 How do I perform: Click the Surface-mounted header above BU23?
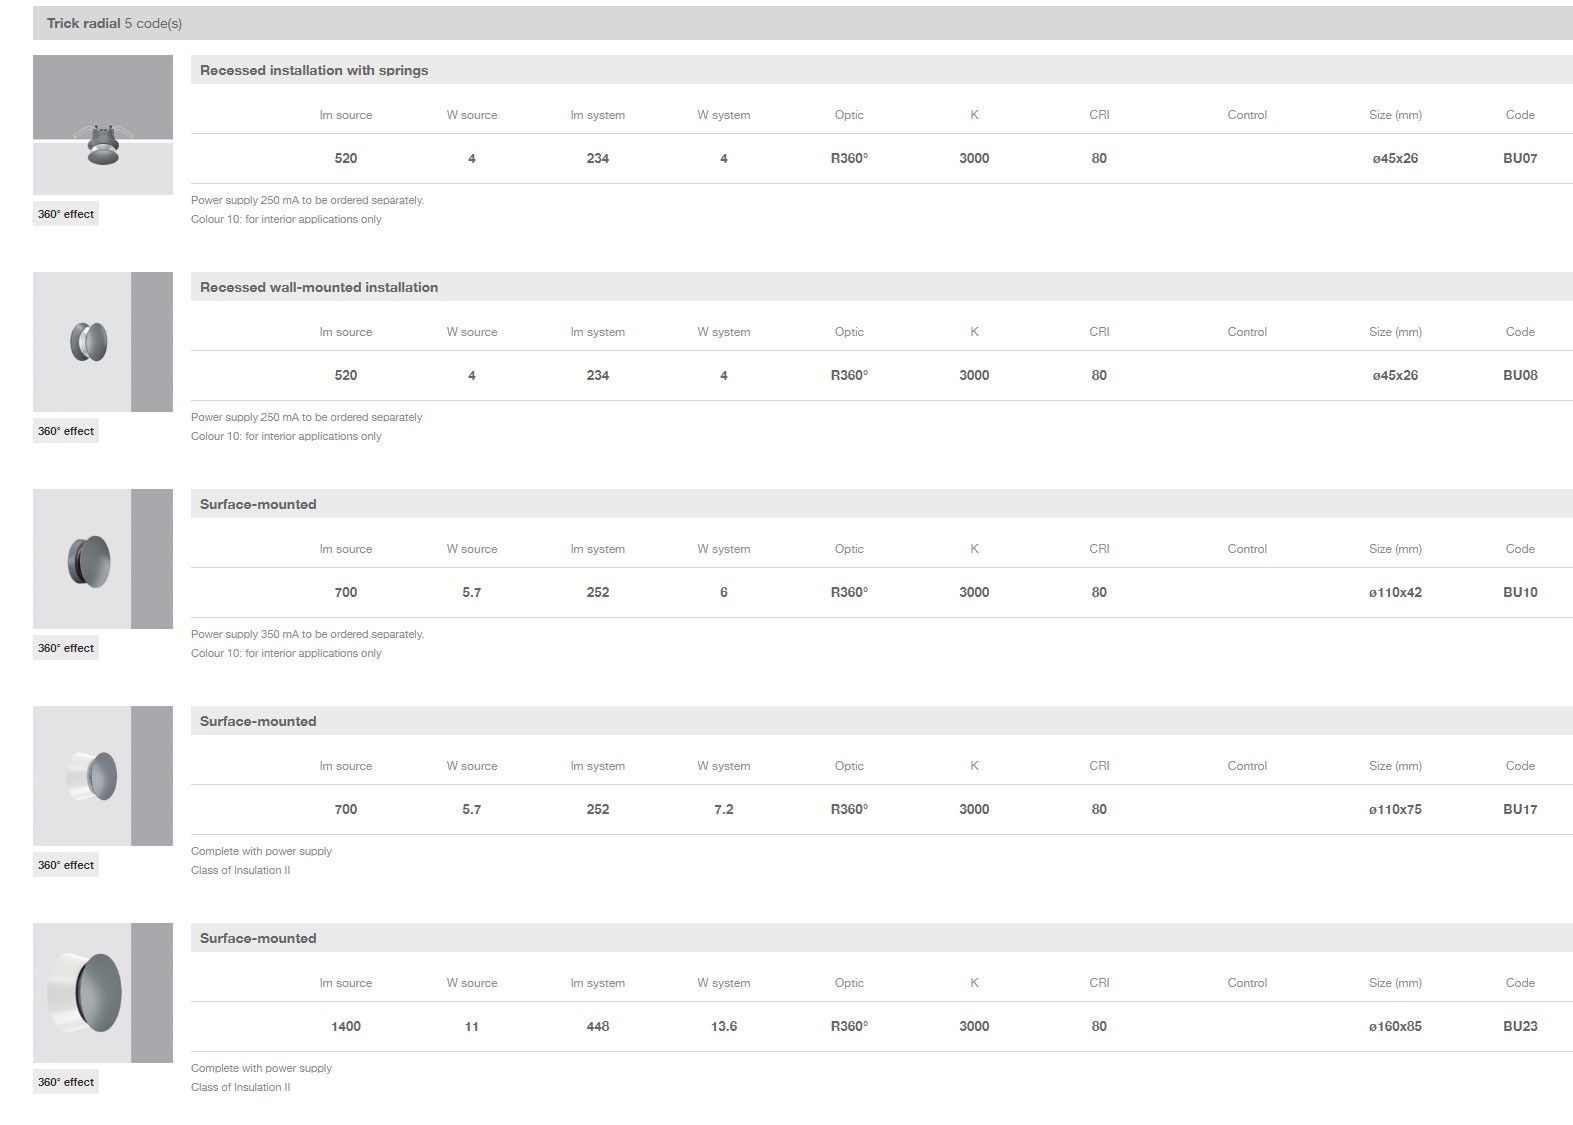pyautogui.click(x=258, y=938)
